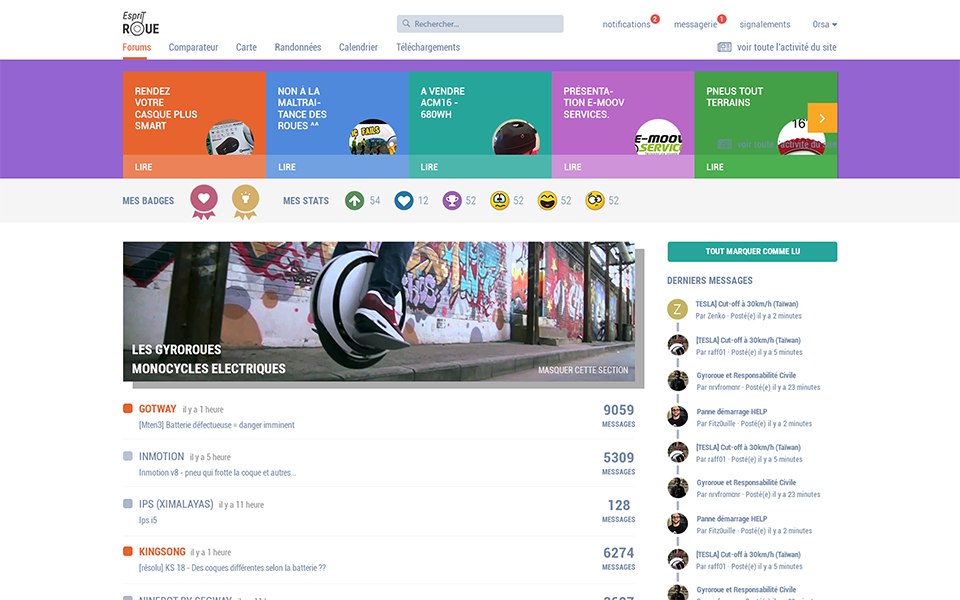Click the 9059 messages count

618,410
